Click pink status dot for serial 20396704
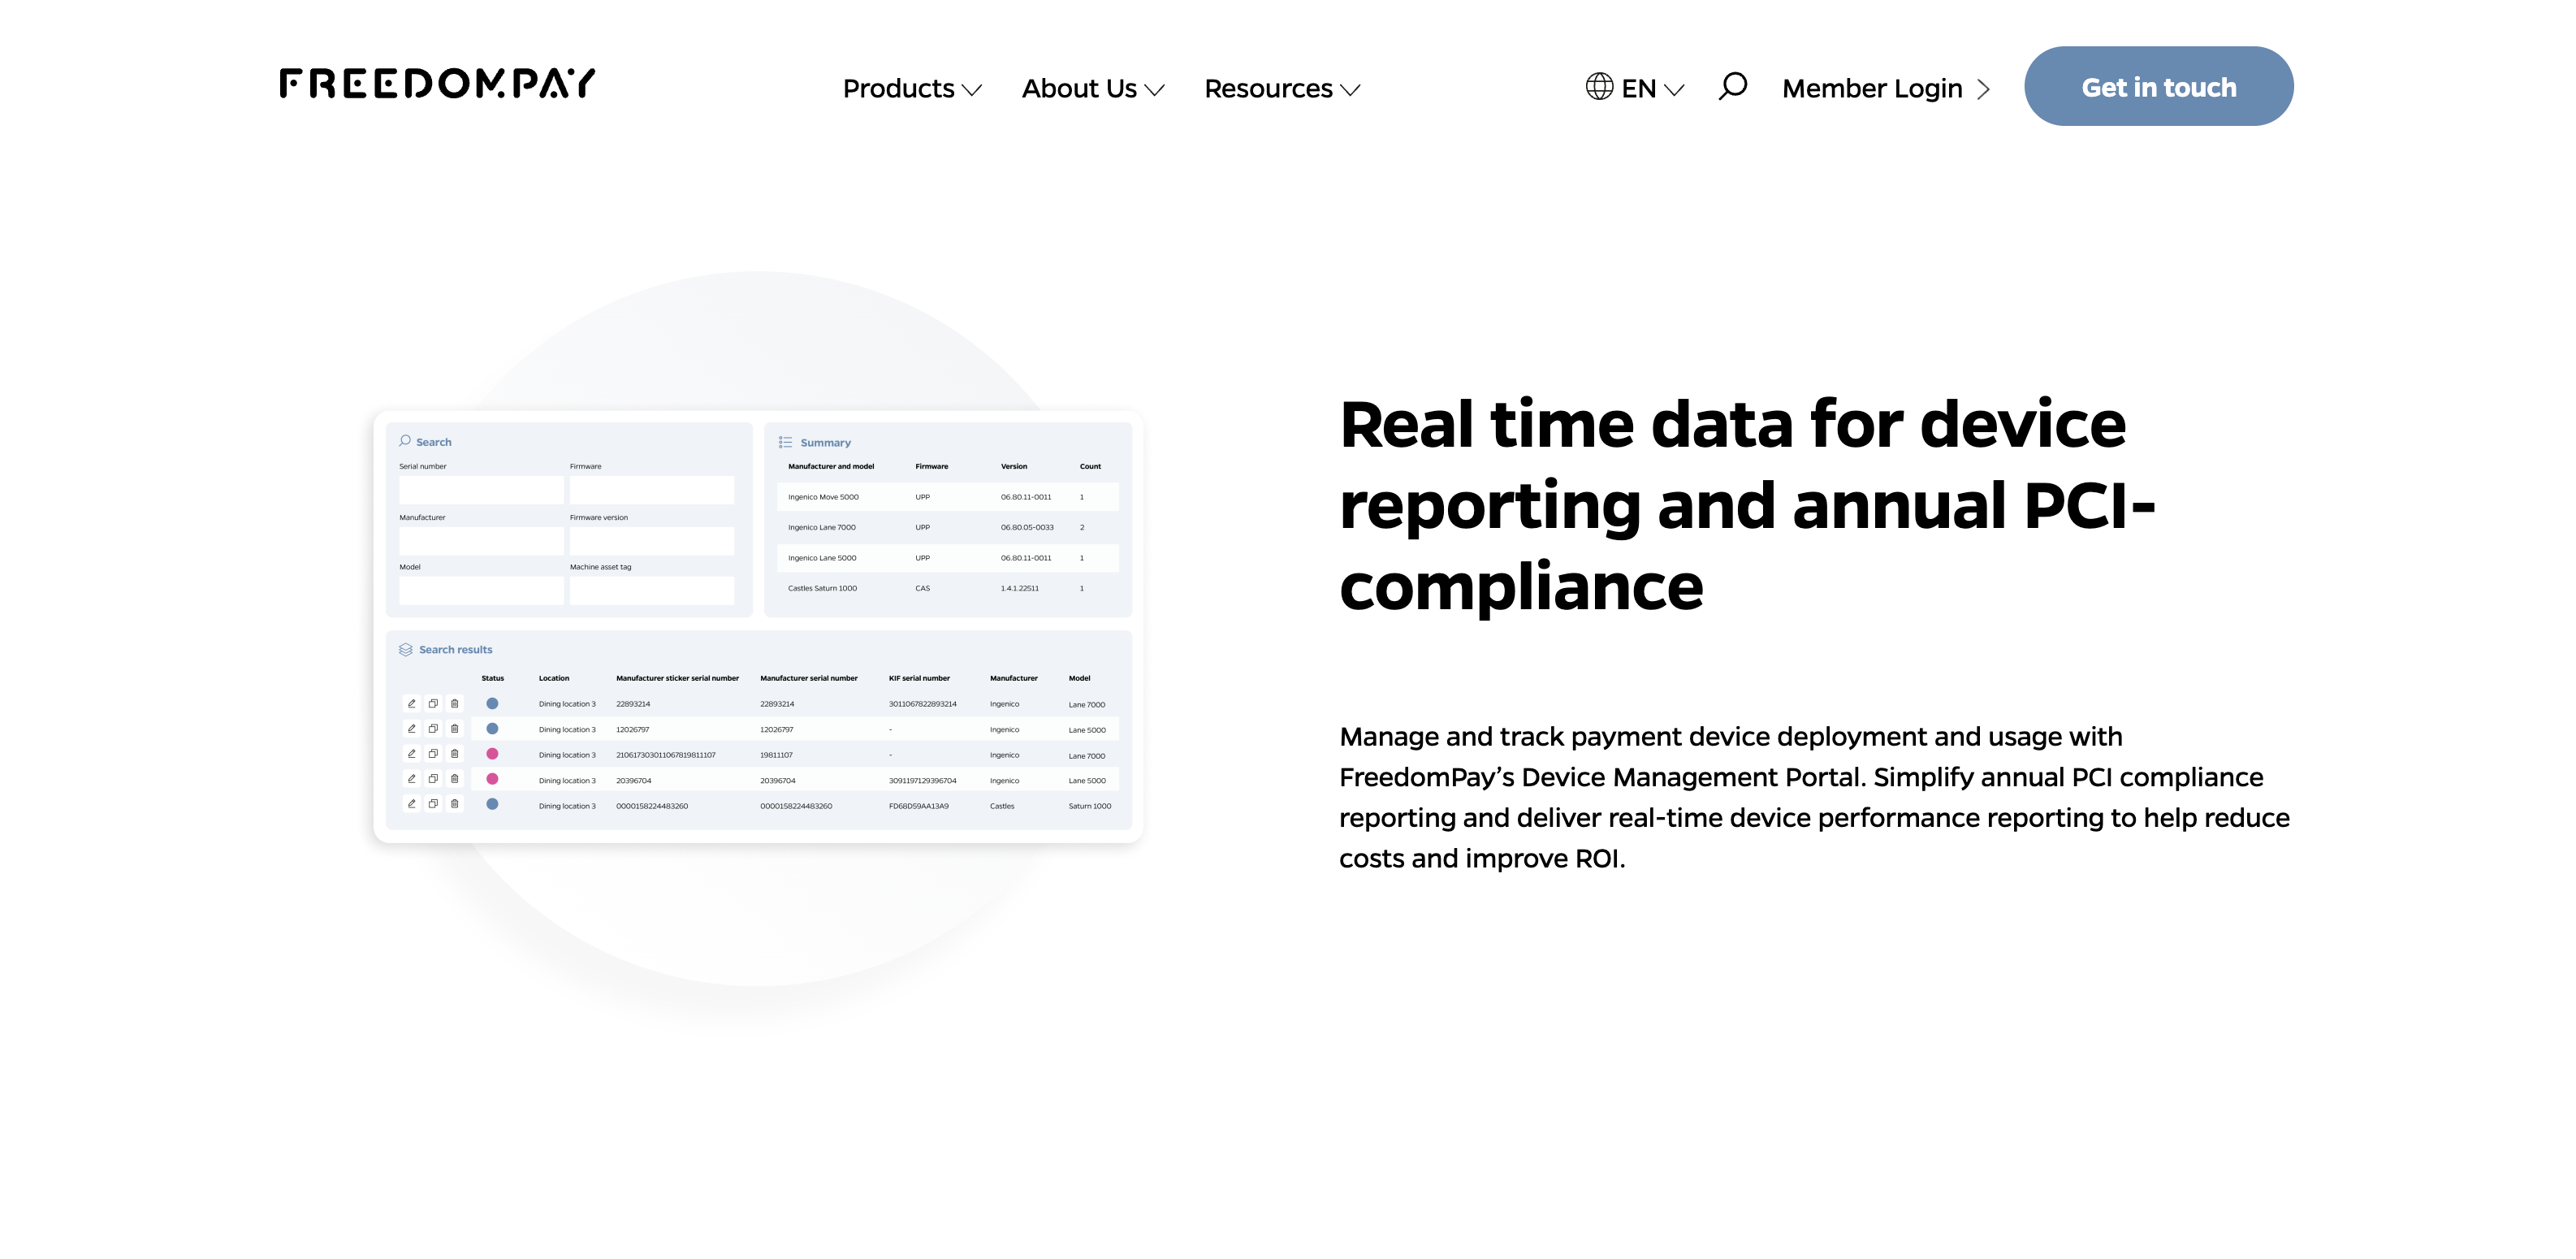Viewport: 2576px width, 1259px height. pyautogui.click(x=492, y=779)
